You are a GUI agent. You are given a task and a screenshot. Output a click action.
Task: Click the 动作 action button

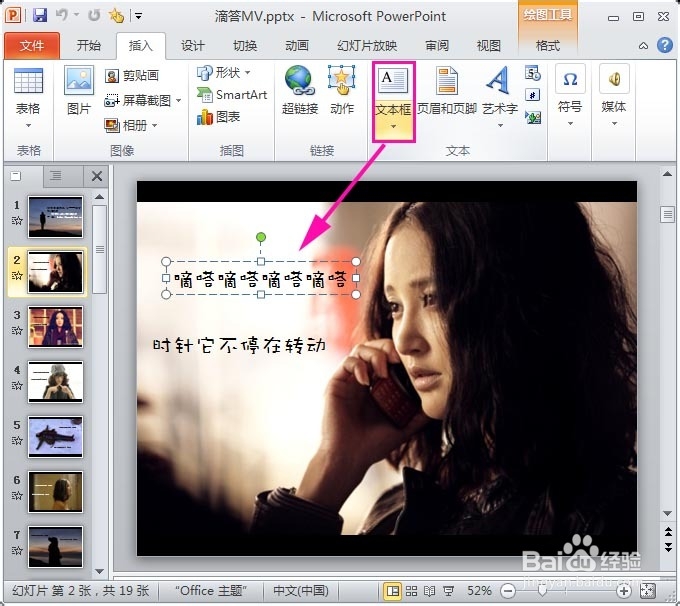point(342,90)
